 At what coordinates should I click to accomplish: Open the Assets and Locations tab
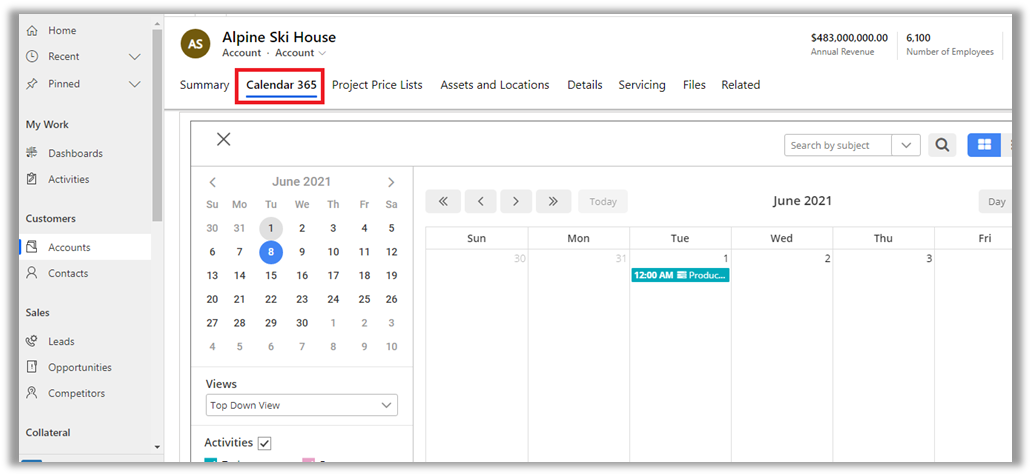coord(494,85)
